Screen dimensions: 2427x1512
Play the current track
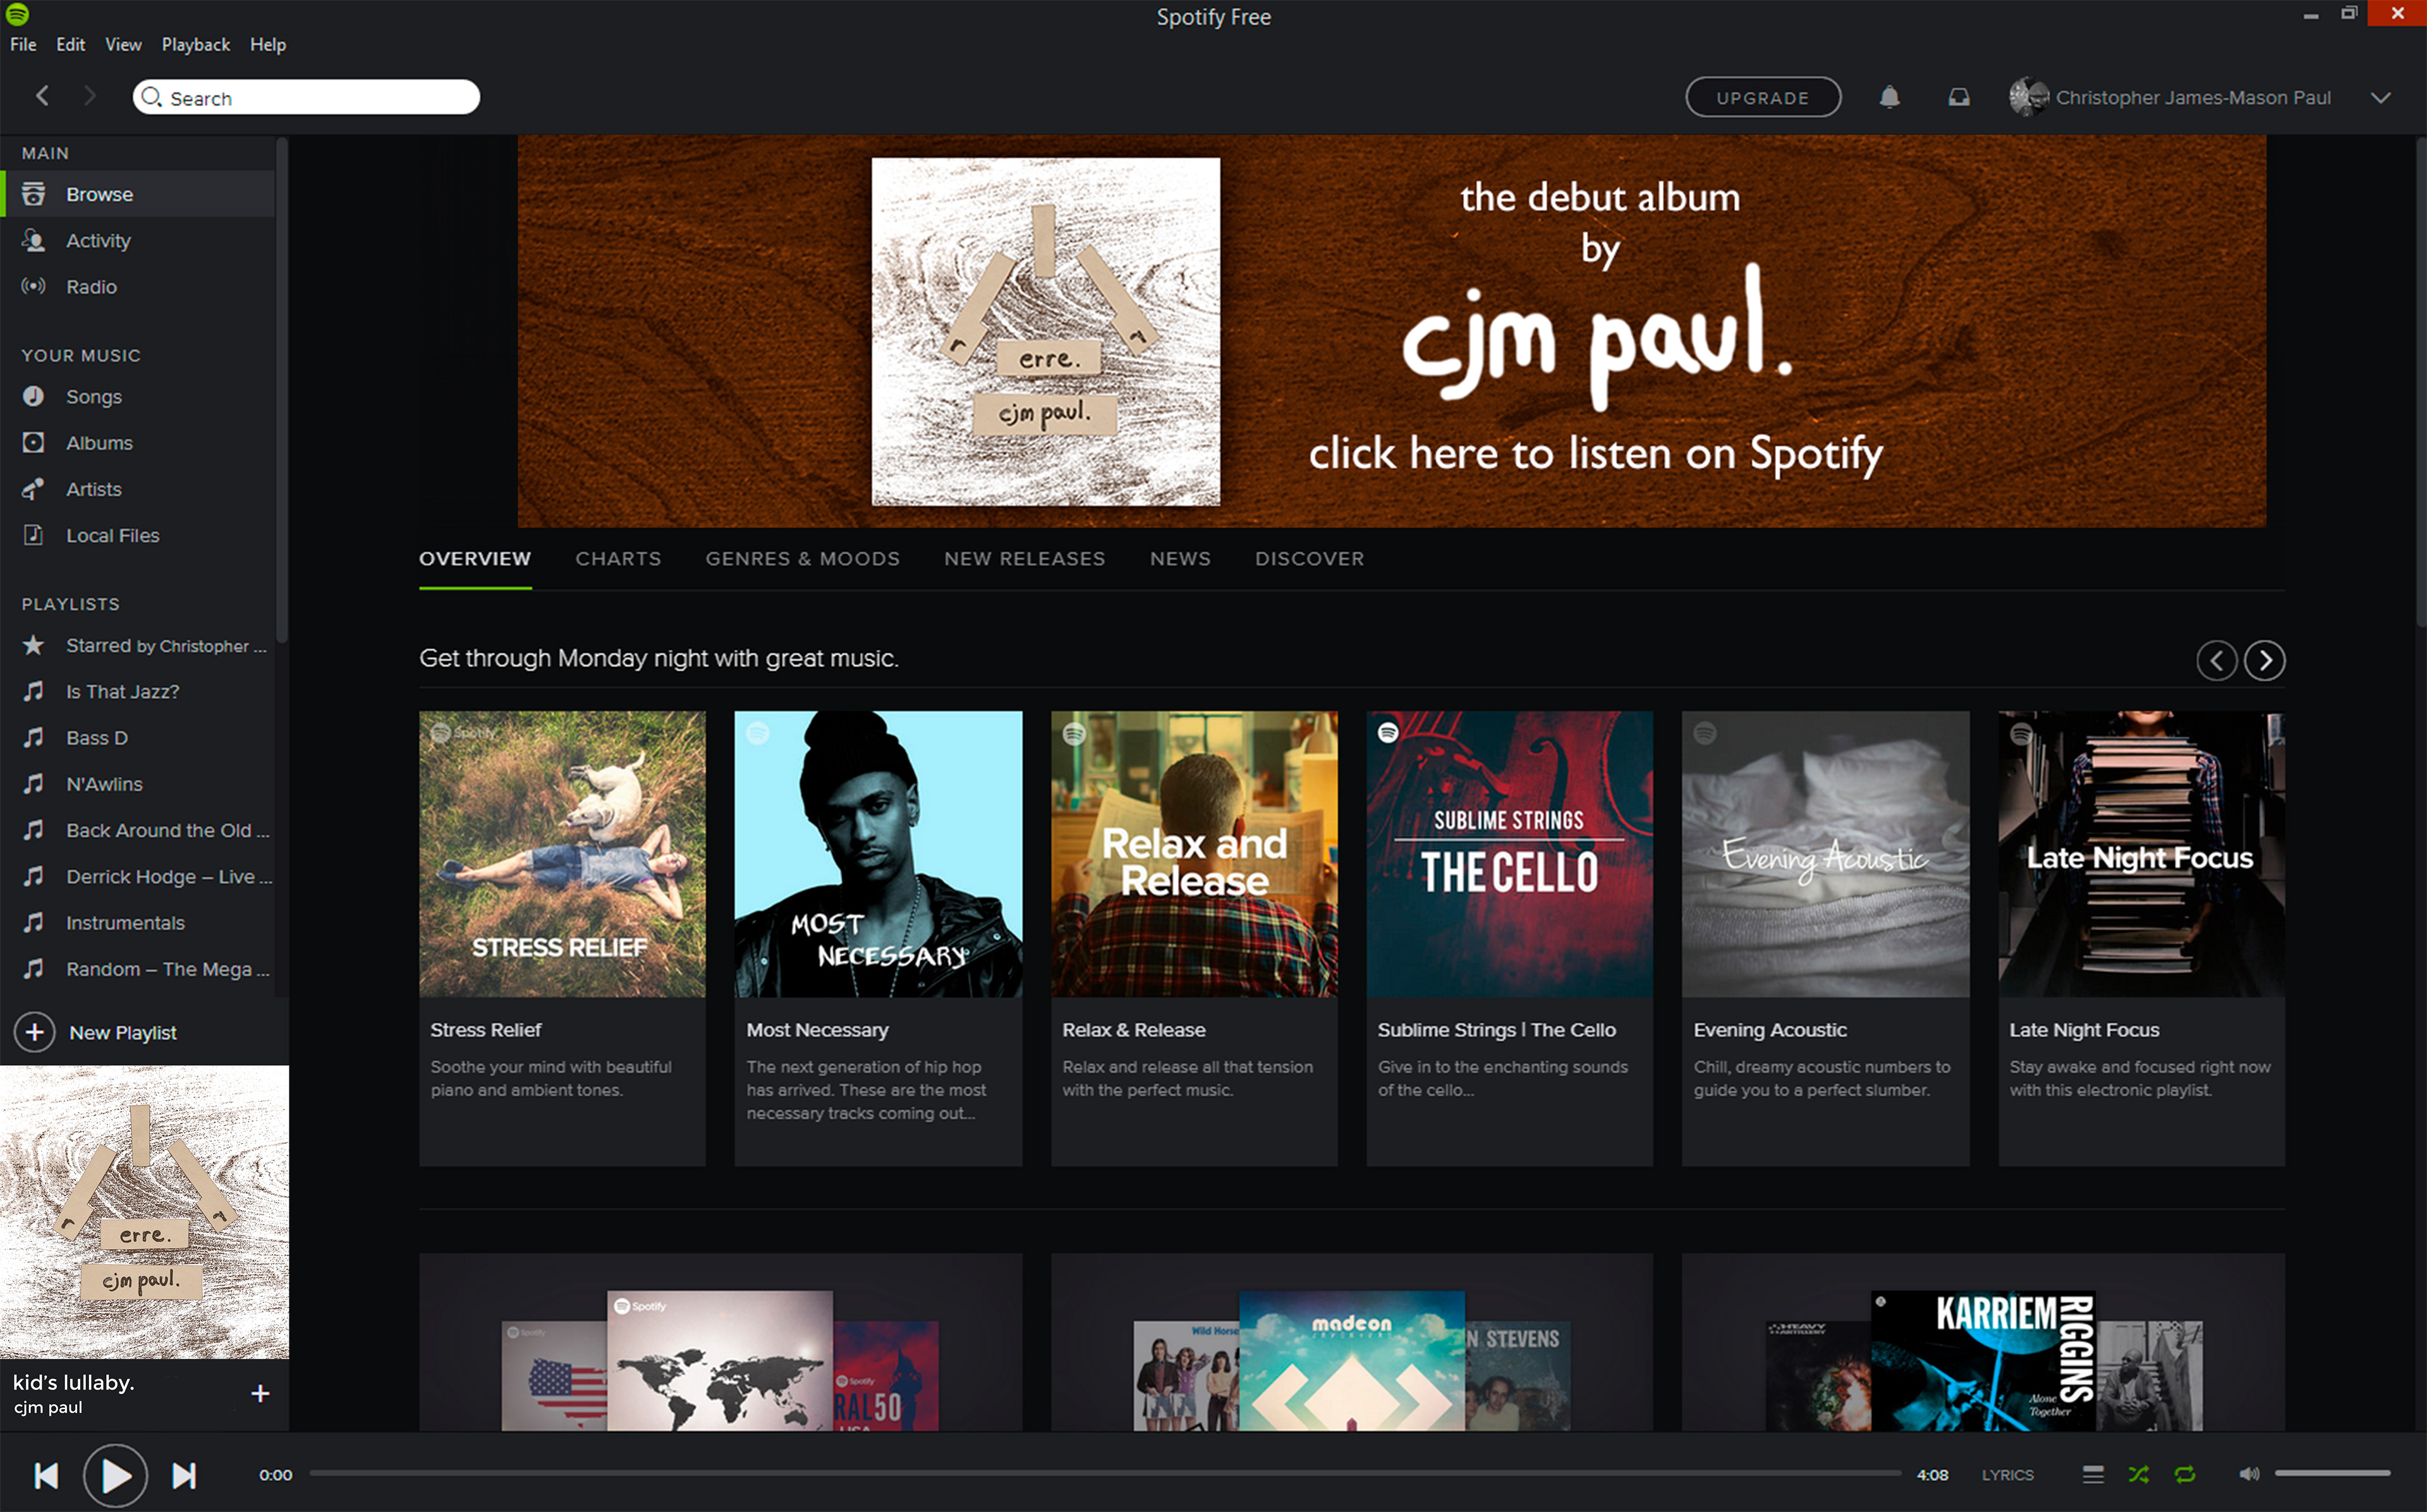coord(115,1475)
